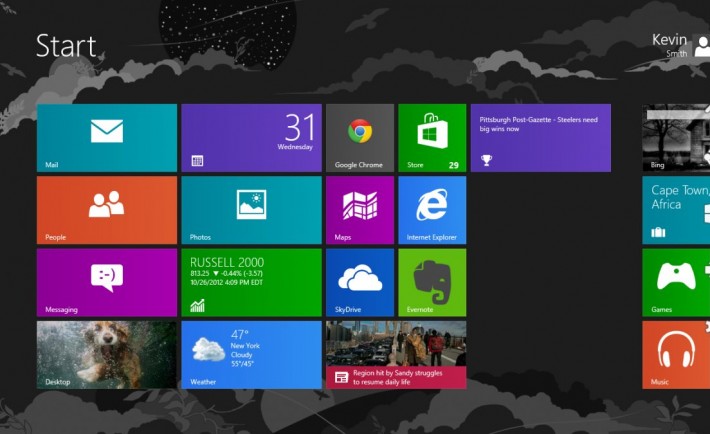Viewport: 710px width, 434px height.
Task: Launch Google Chrome
Action: tap(360, 138)
